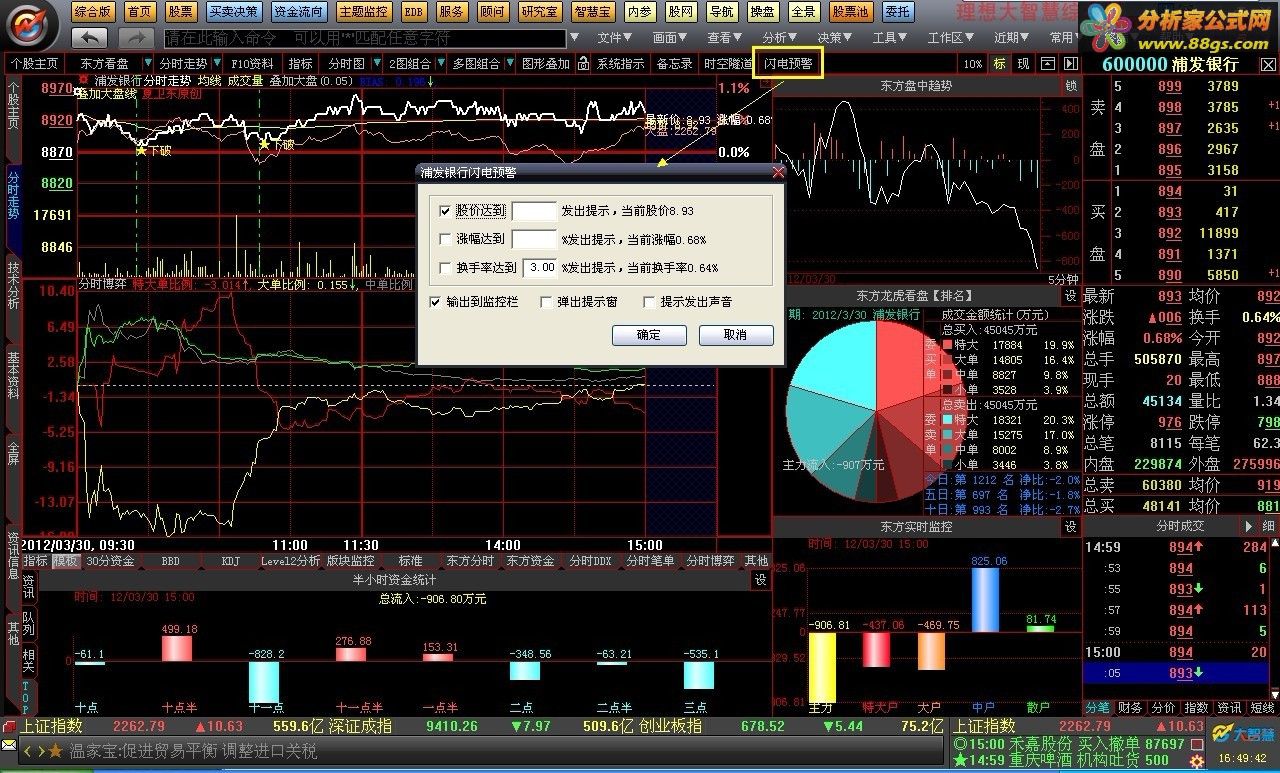The image size is (1280, 773).
Task: Click the application logo icon
Action: [29, 24]
